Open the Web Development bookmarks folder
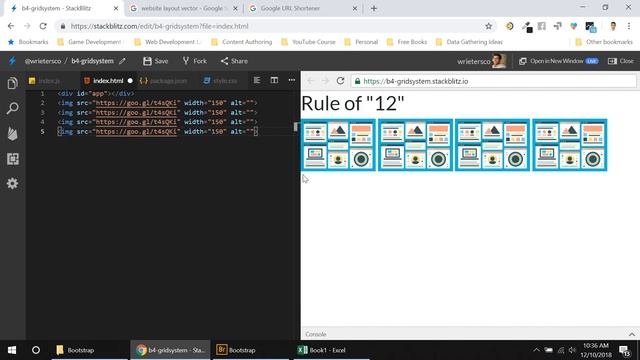Image resolution: width=640 pixels, height=360 pixels. (x=168, y=42)
